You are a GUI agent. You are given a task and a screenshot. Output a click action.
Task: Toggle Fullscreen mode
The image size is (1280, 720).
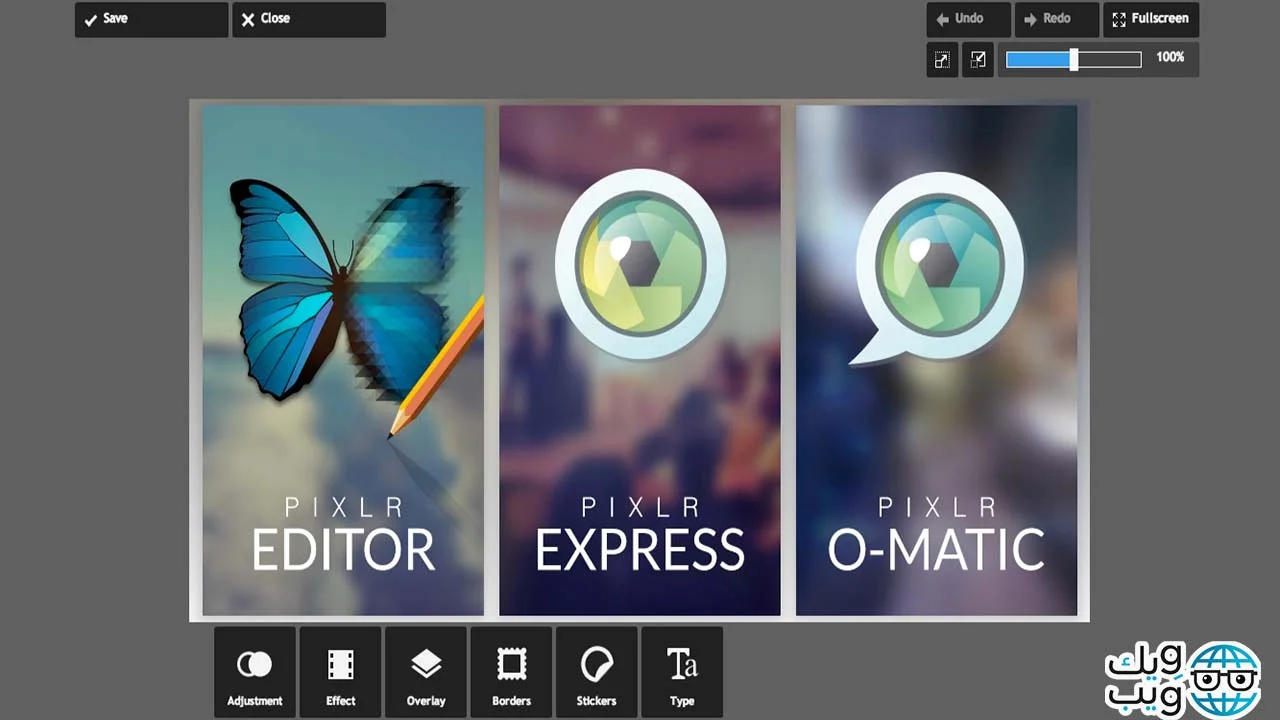[1151, 19]
